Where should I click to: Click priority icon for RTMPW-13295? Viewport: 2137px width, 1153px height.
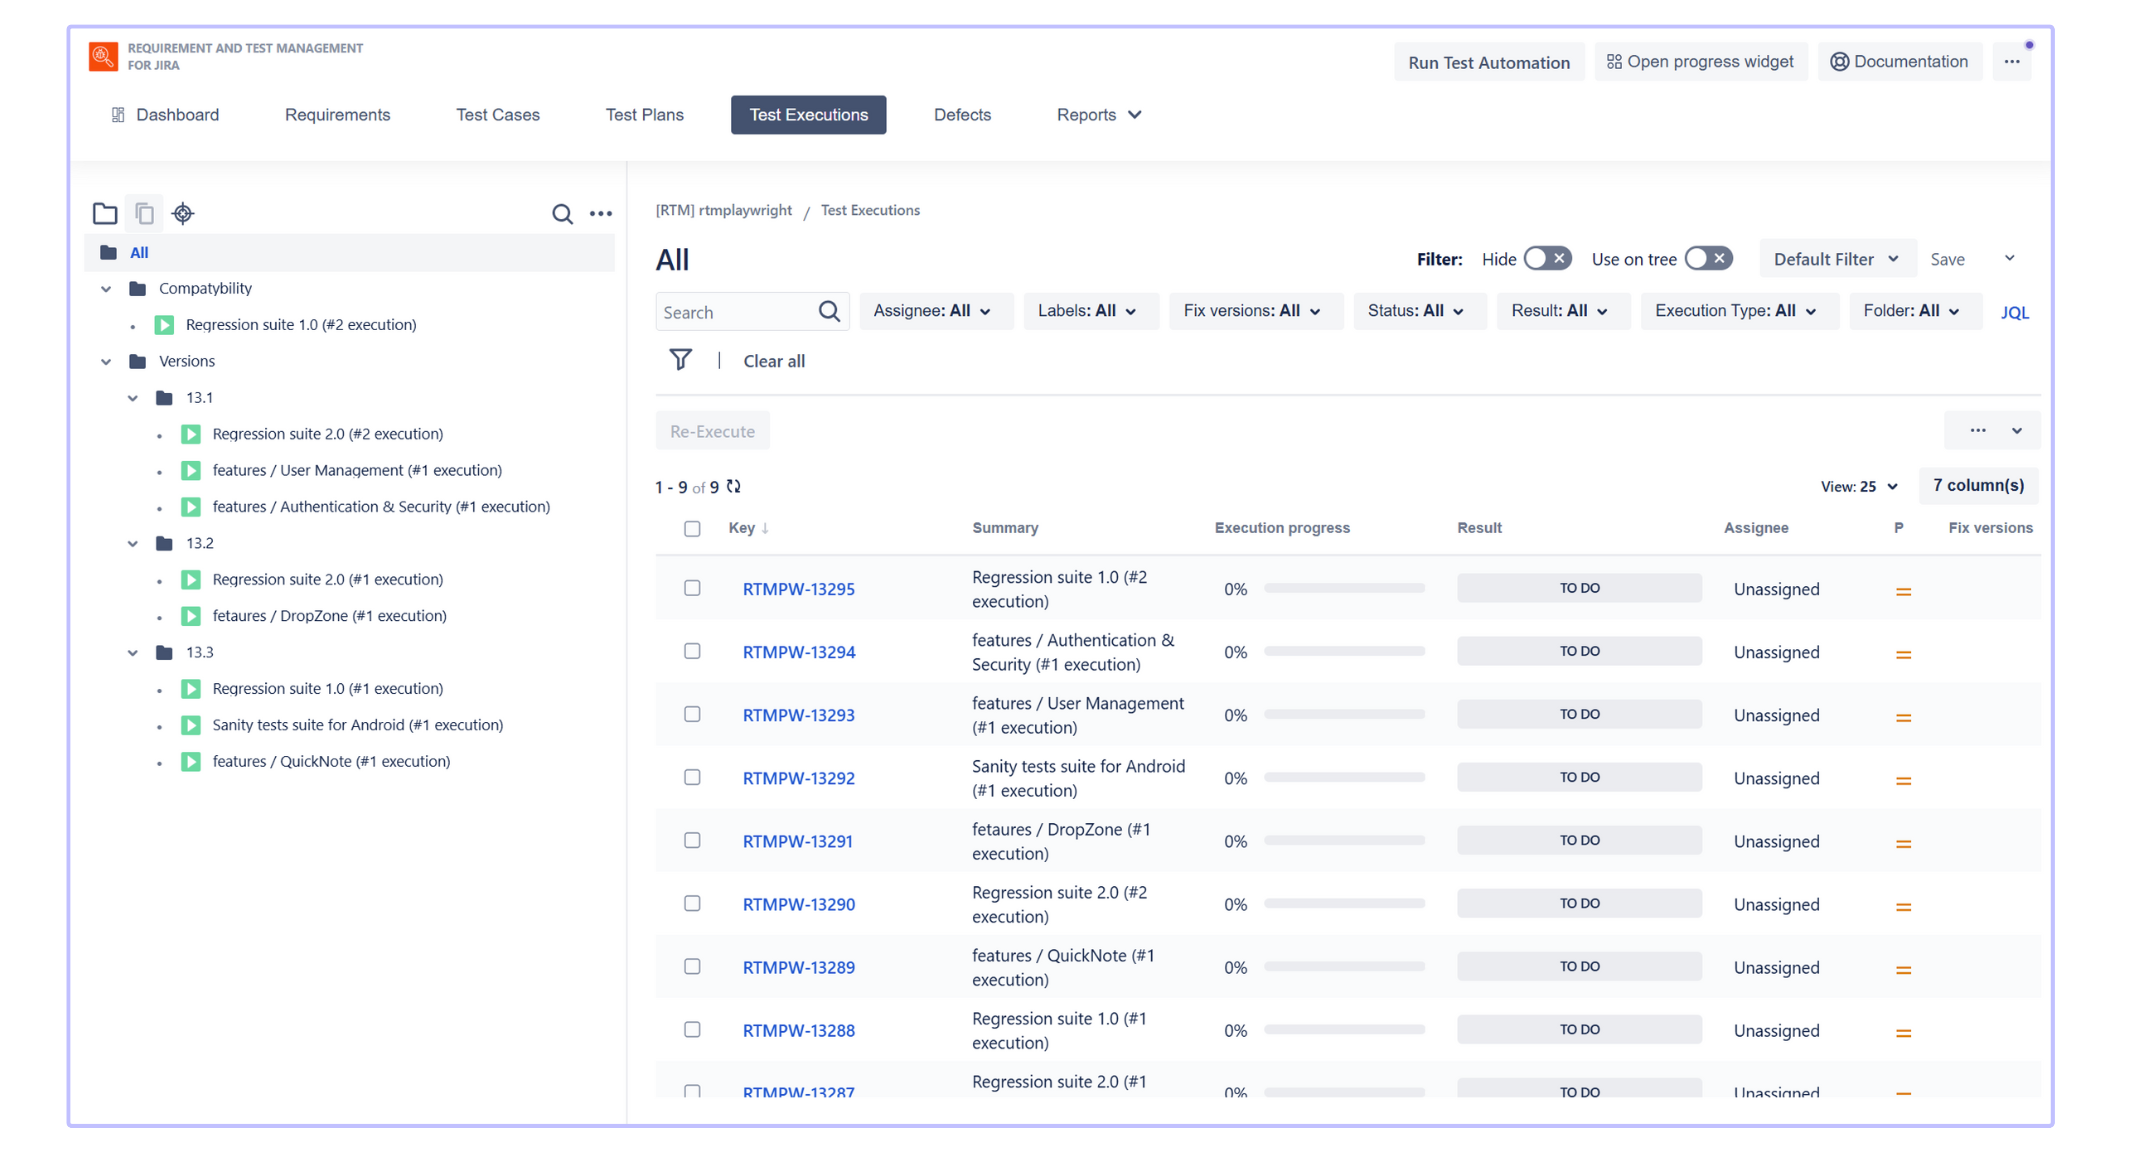click(1903, 591)
